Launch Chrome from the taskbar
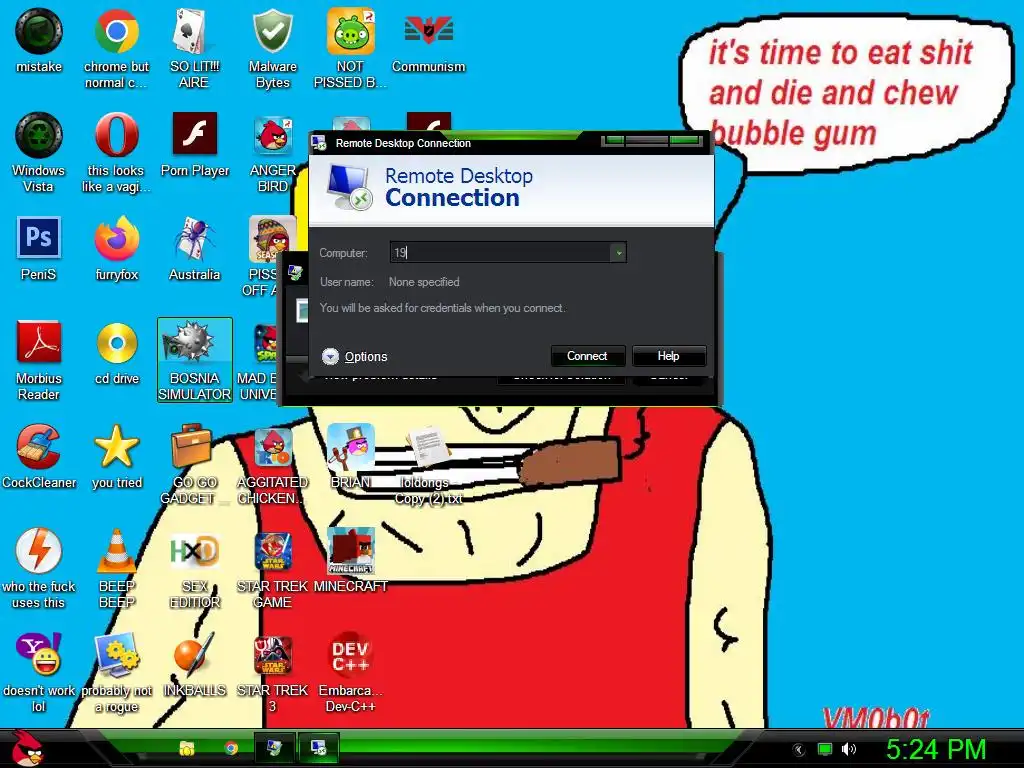Viewport: 1024px width, 768px height. tap(231, 748)
